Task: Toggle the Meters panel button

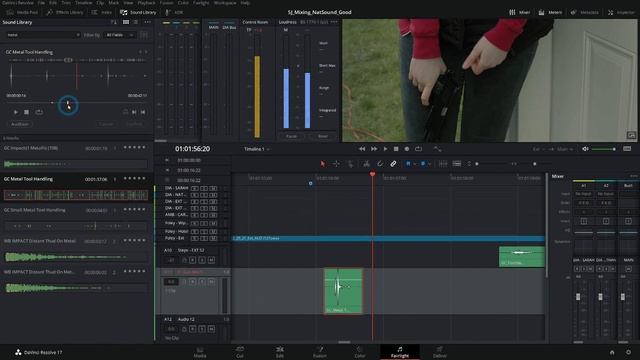Action: (550, 12)
